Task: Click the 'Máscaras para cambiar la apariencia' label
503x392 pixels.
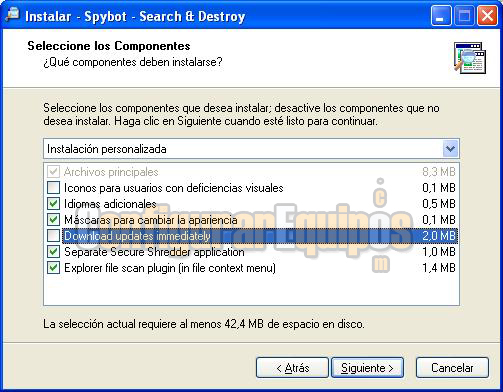Action: [x=151, y=220]
